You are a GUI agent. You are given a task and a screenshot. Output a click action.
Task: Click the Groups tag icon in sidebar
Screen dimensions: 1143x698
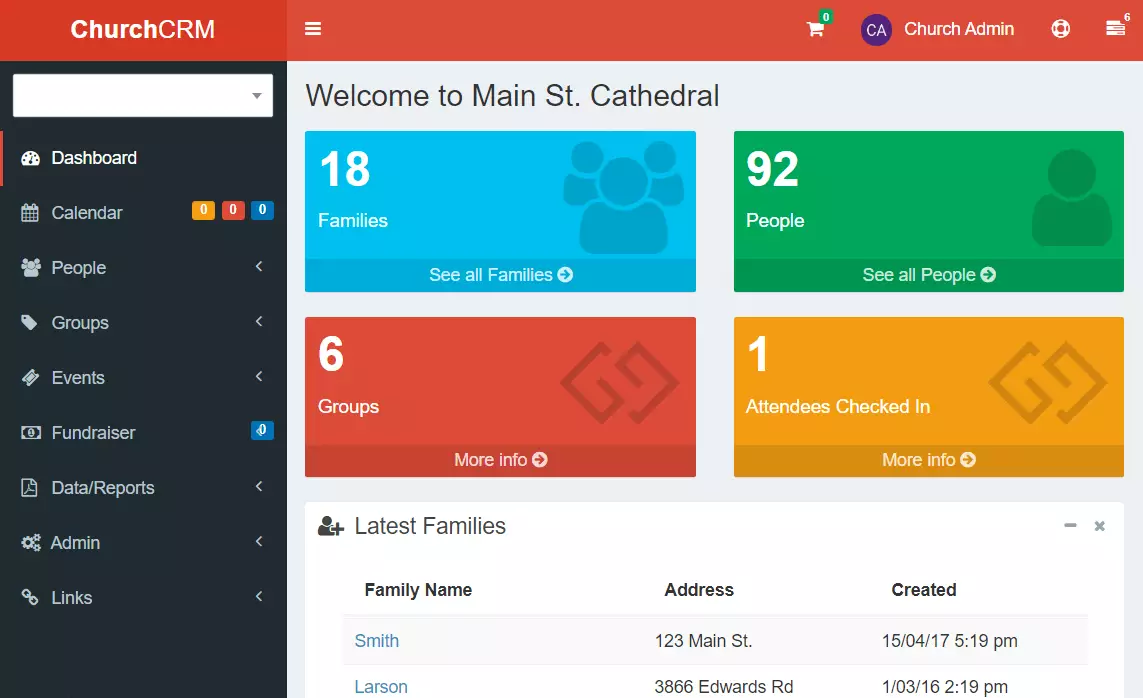coord(29,322)
